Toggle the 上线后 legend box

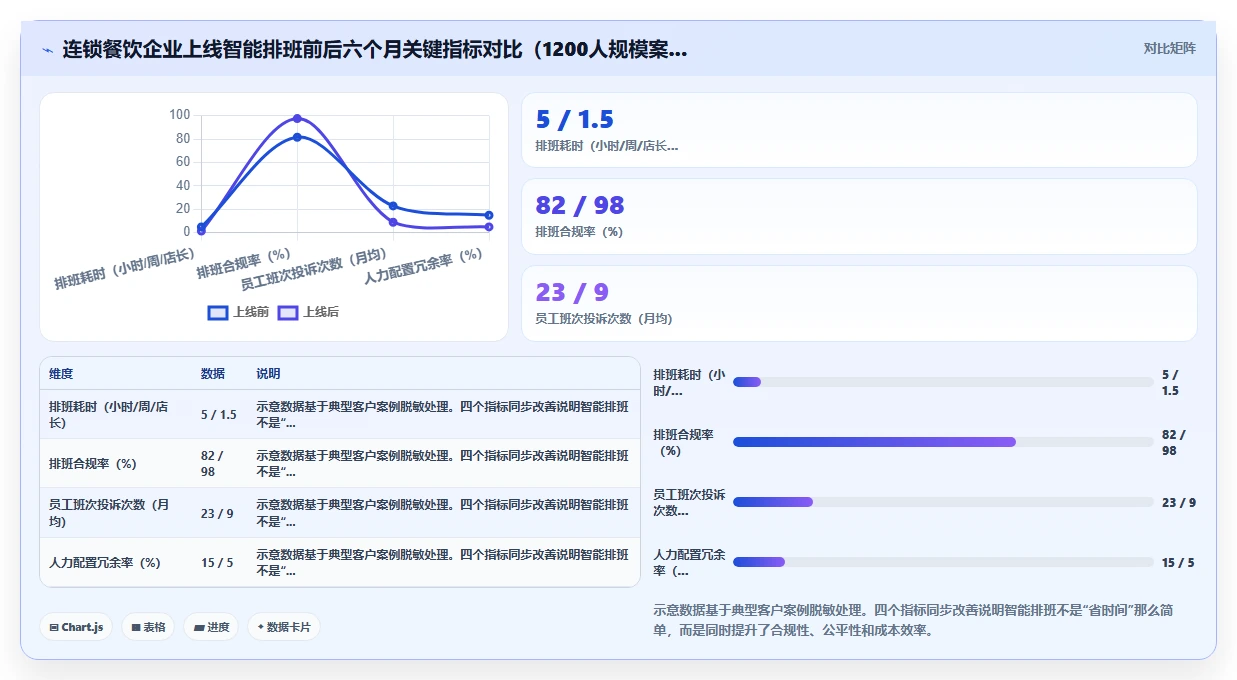[288, 312]
